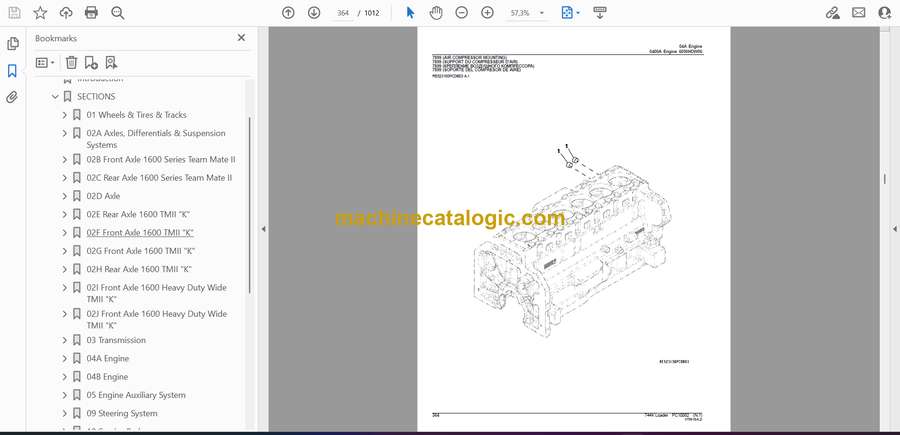
Task: Expand the 02D Axle bookmark
Action: point(64,196)
